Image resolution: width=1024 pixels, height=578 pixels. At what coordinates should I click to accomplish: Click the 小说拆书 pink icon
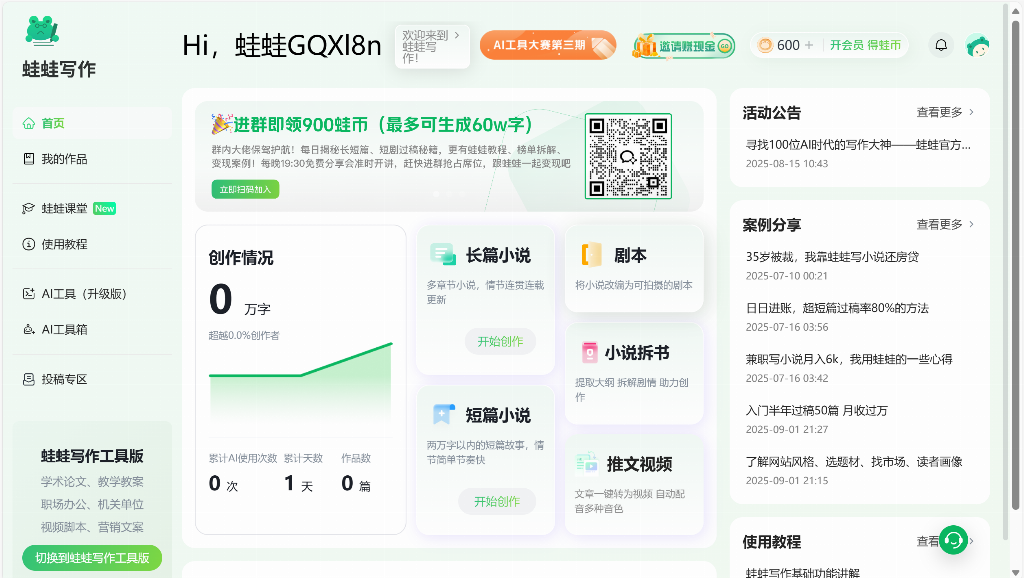[x=589, y=353]
